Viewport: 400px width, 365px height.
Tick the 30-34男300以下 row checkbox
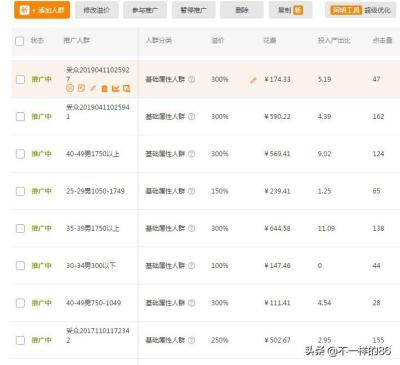pos(20,266)
